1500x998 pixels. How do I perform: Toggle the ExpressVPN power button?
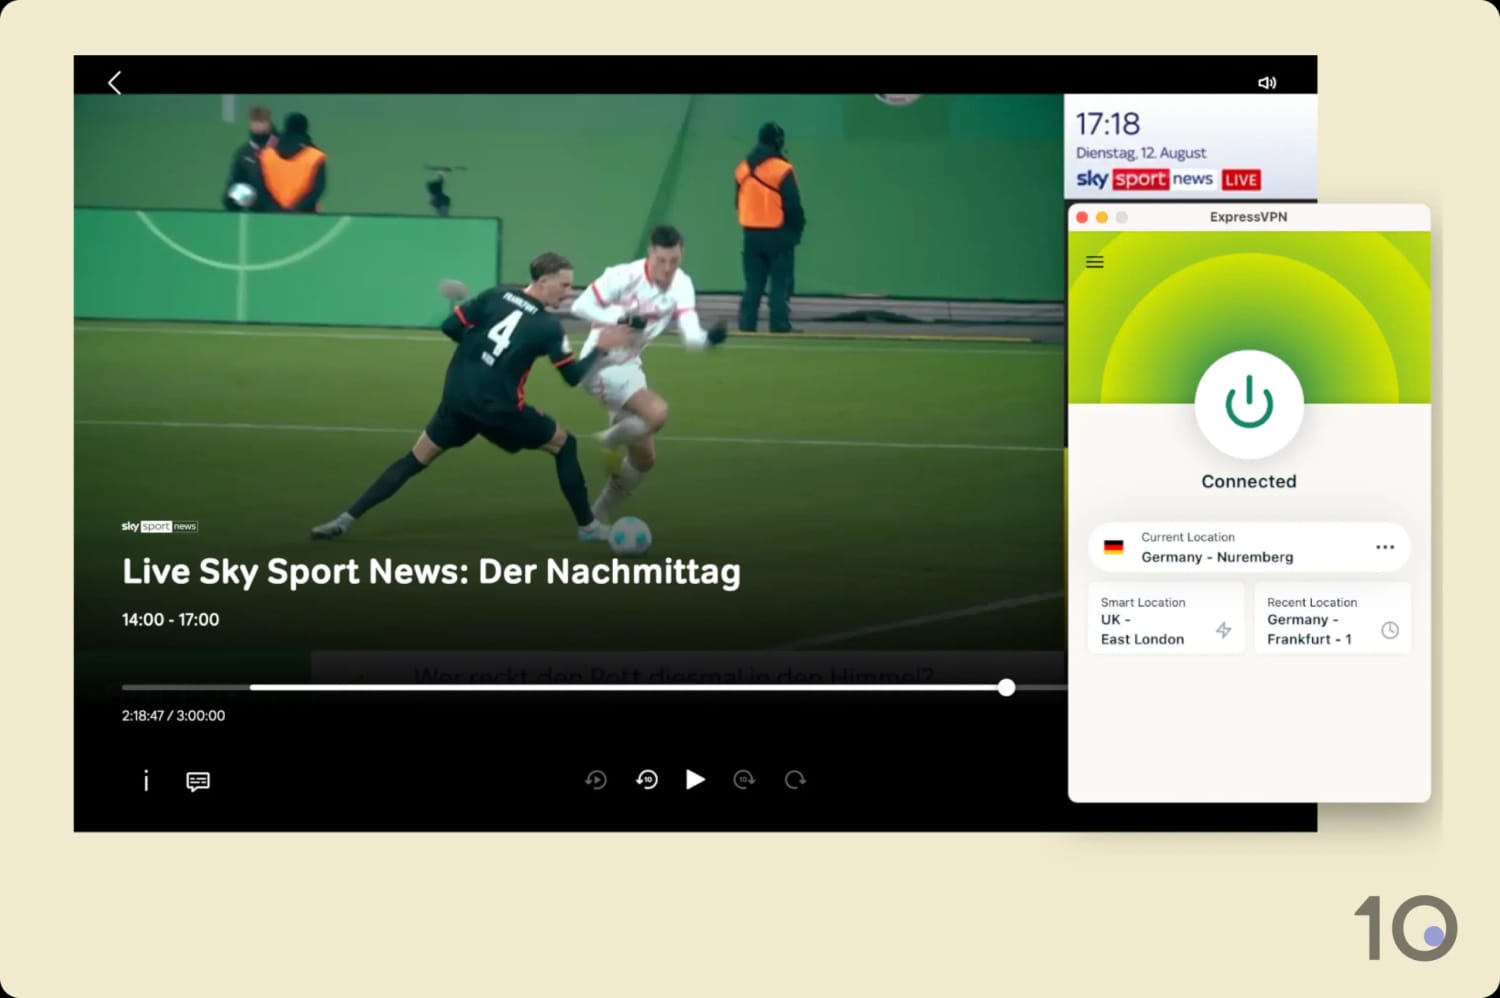click(x=1249, y=404)
